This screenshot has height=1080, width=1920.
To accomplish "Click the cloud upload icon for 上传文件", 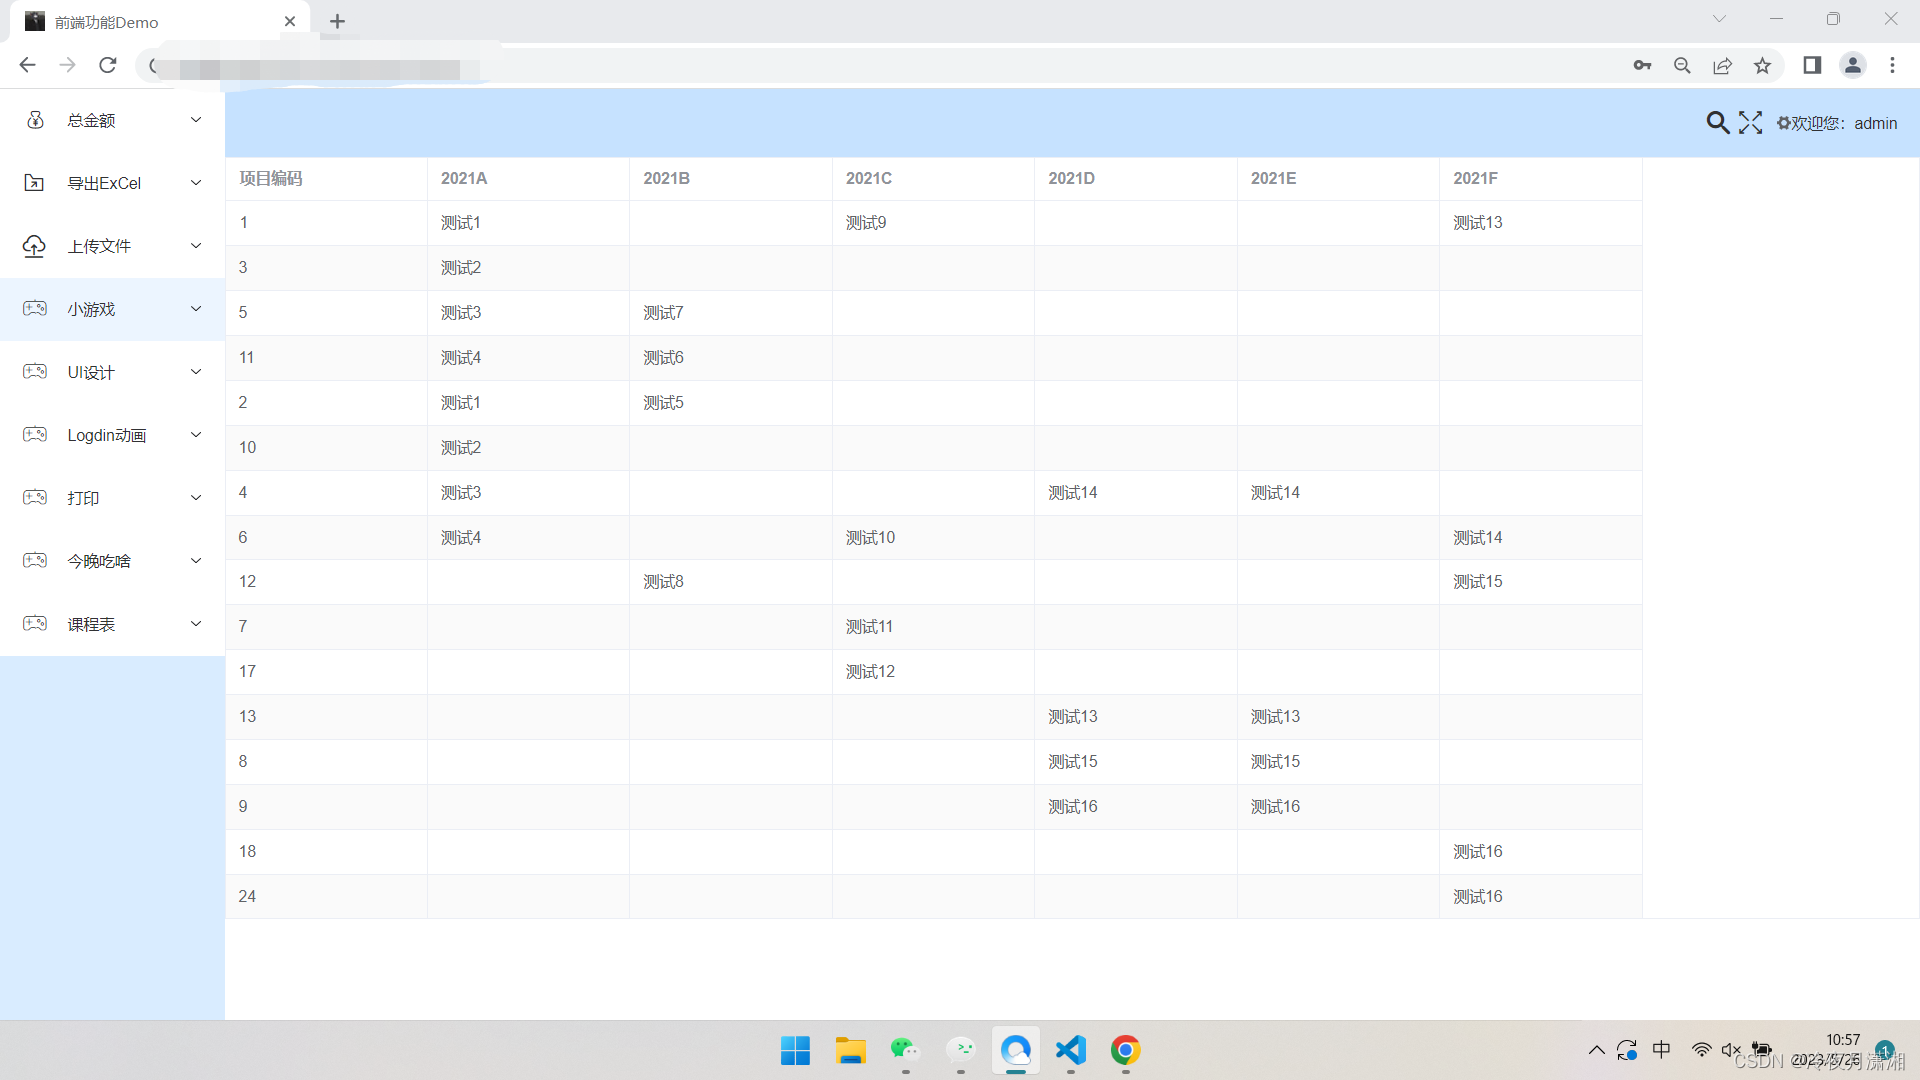I will (x=34, y=246).
